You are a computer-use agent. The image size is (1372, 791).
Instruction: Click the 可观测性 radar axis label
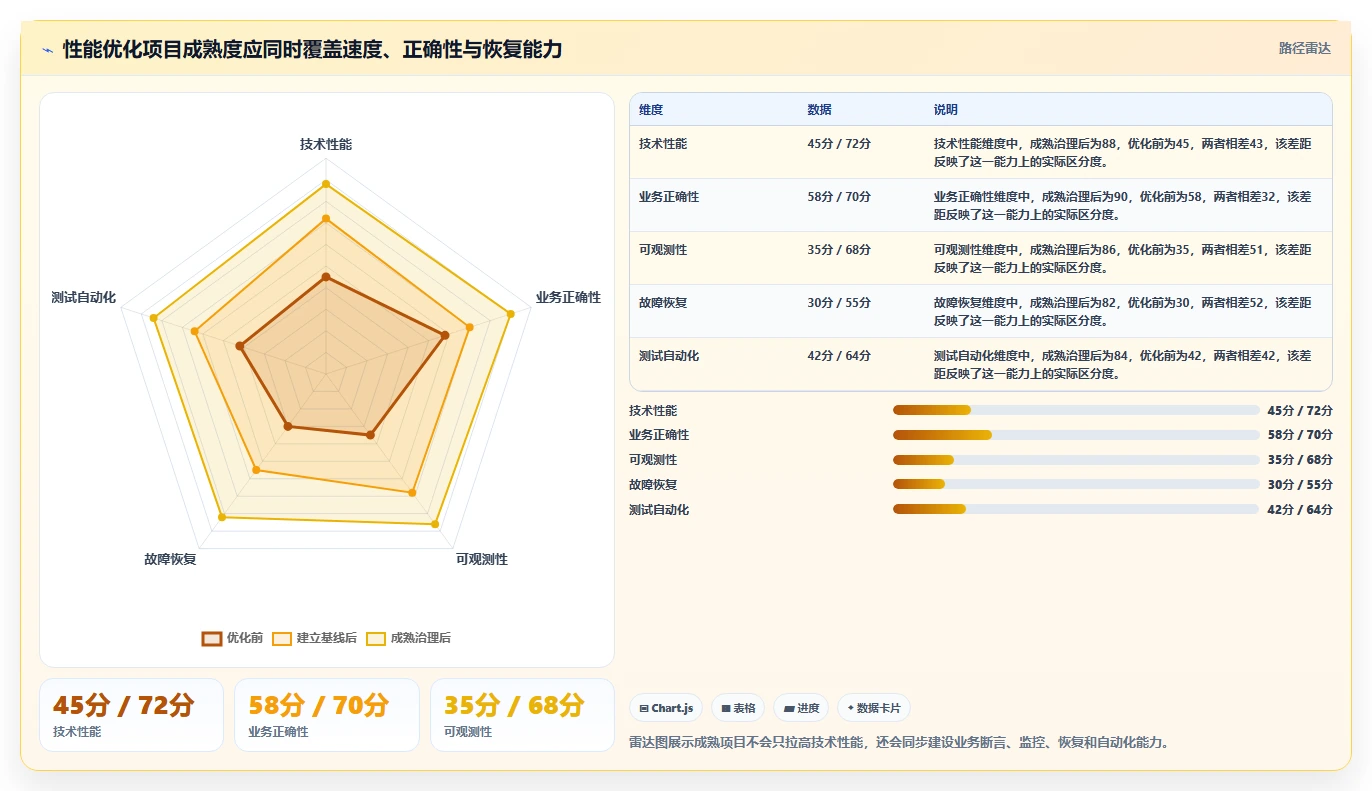tap(482, 559)
